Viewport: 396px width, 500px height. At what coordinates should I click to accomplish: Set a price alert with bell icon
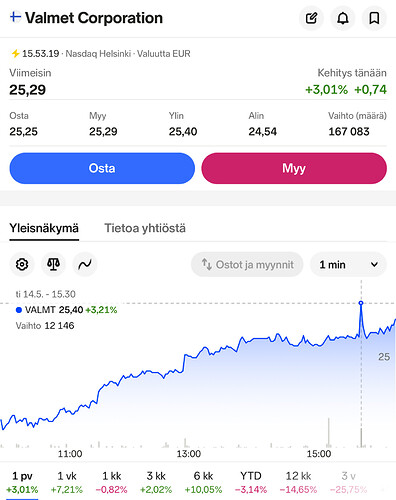pos(343,18)
